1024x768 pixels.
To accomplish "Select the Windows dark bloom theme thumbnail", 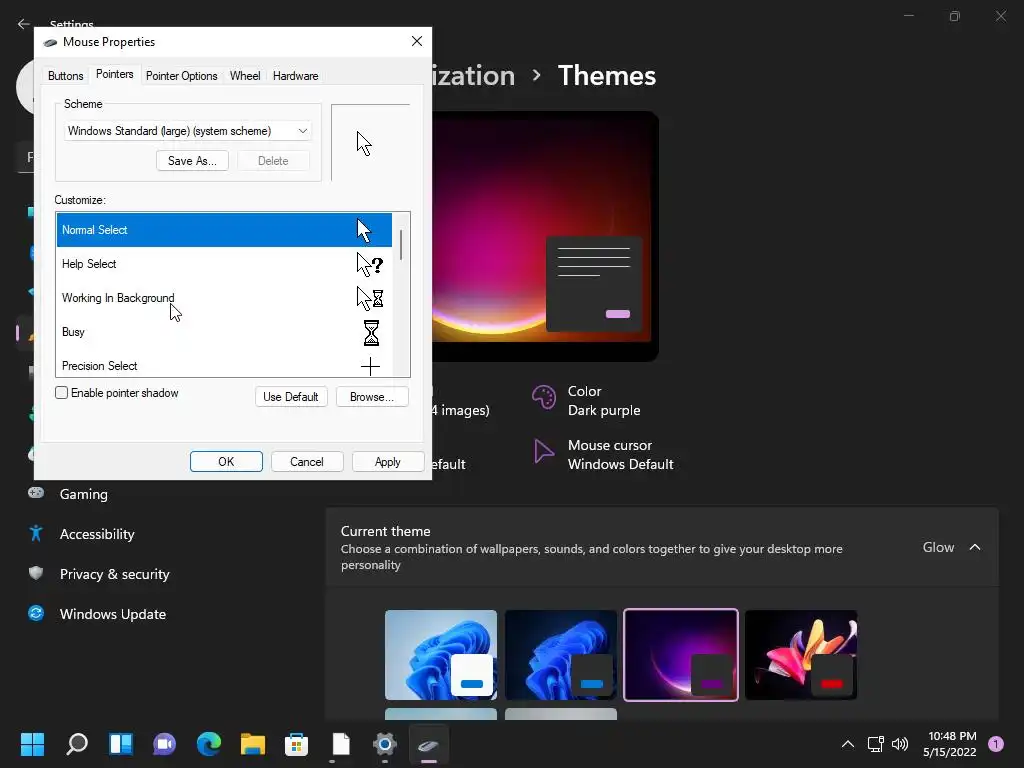I will [560, 655].
